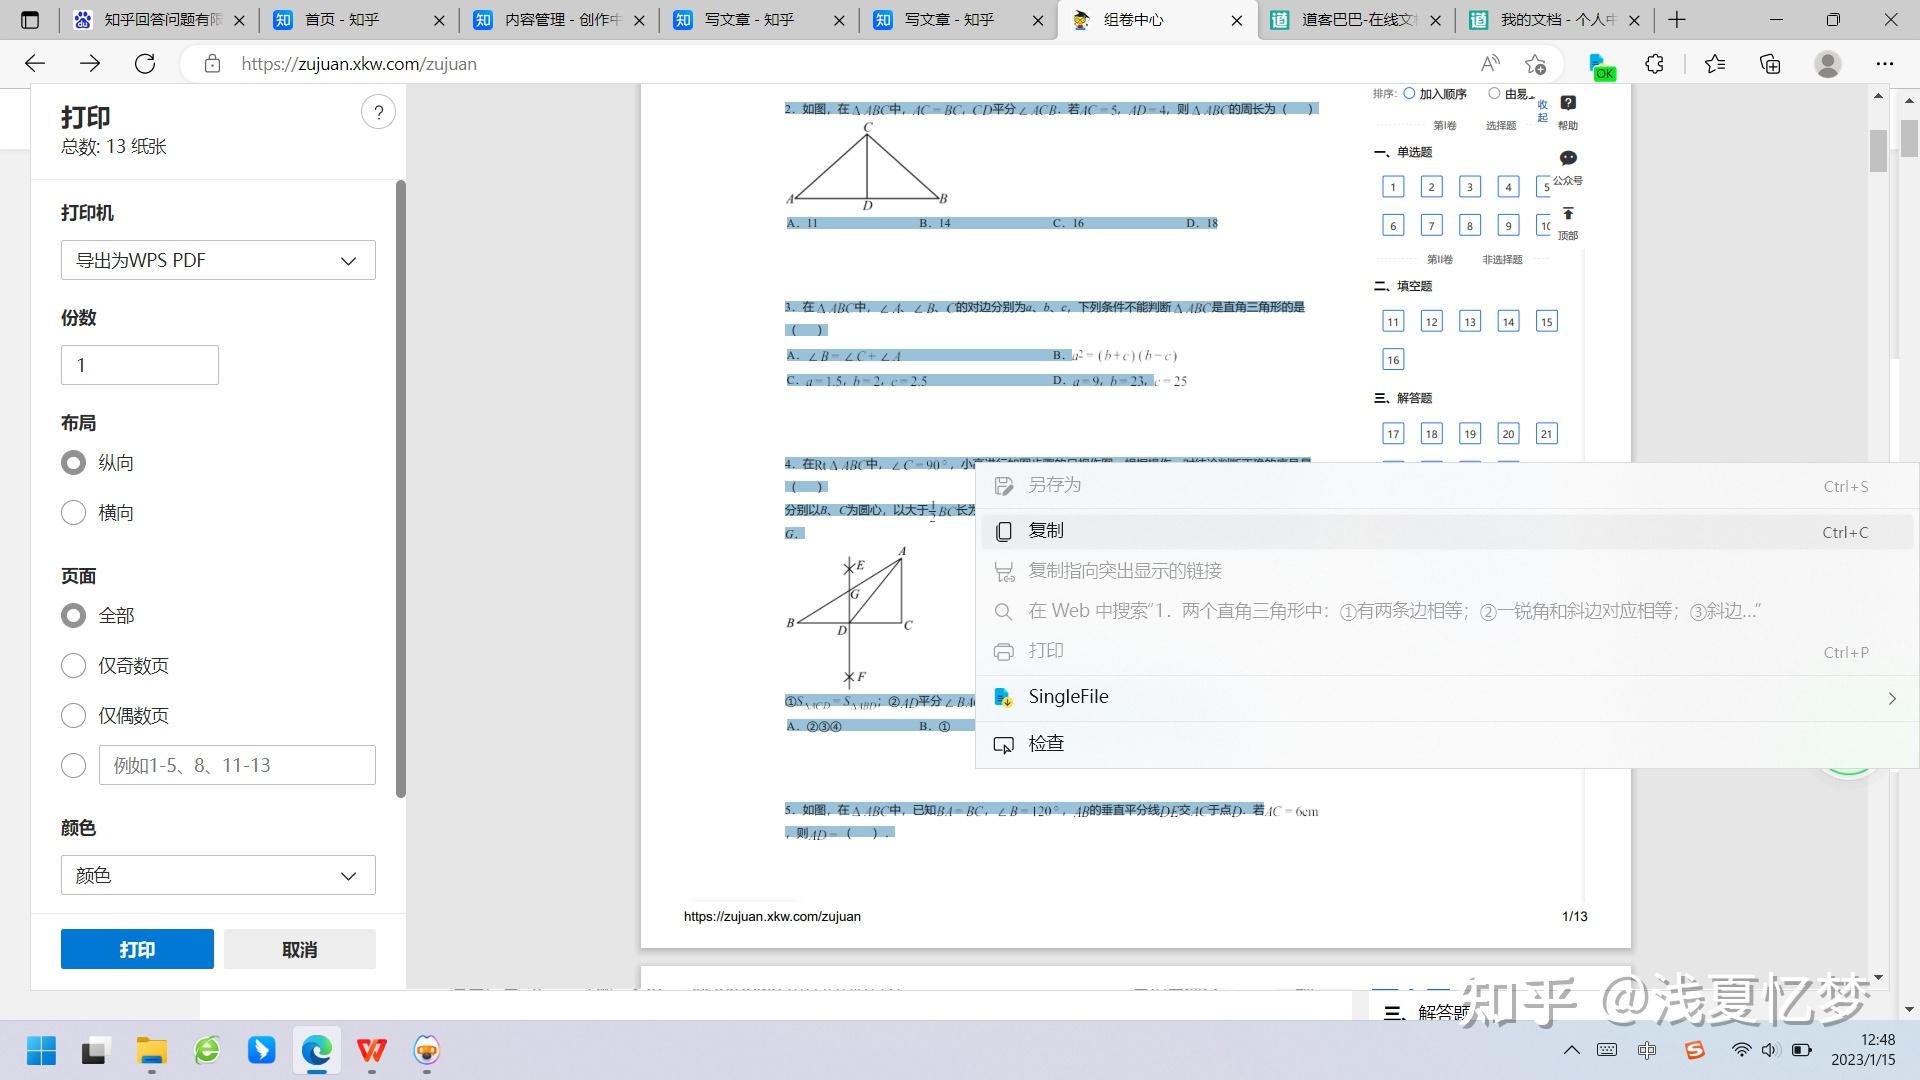Click the Collections icon in the toolbar
This screenshot has width=1920, height=1080.
[x=1770, y=64]
